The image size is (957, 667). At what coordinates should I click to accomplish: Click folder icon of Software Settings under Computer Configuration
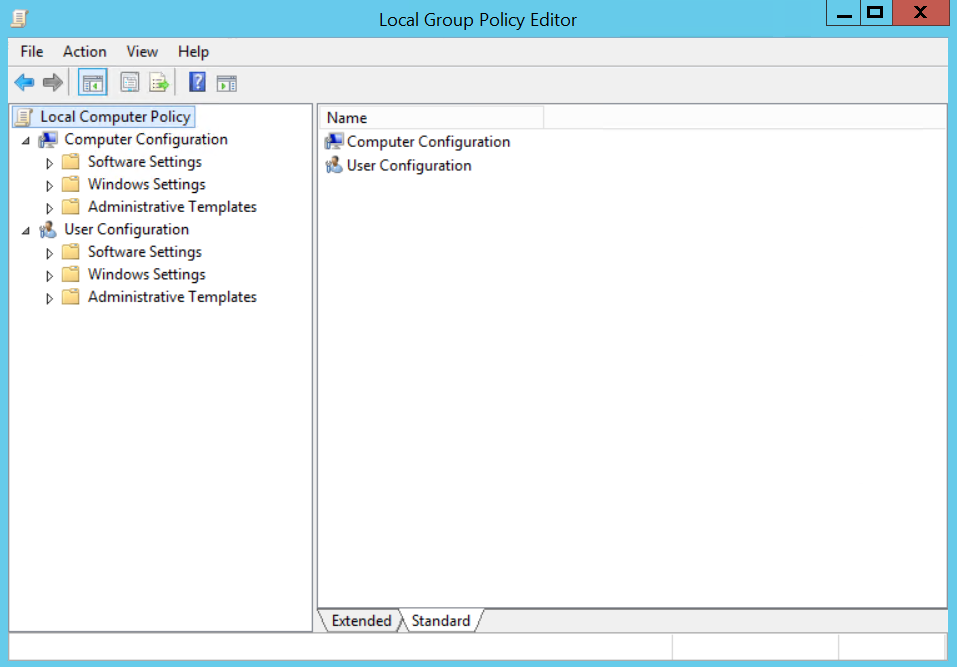click(71, 162)
